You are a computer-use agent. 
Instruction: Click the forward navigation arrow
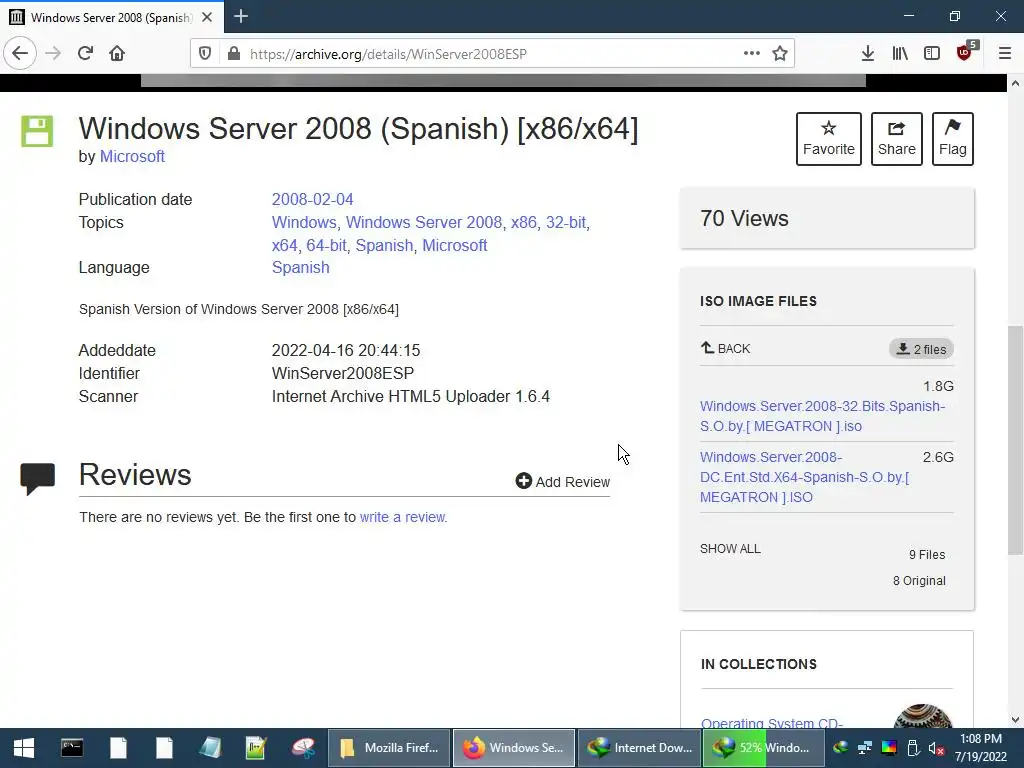[53, 54]
